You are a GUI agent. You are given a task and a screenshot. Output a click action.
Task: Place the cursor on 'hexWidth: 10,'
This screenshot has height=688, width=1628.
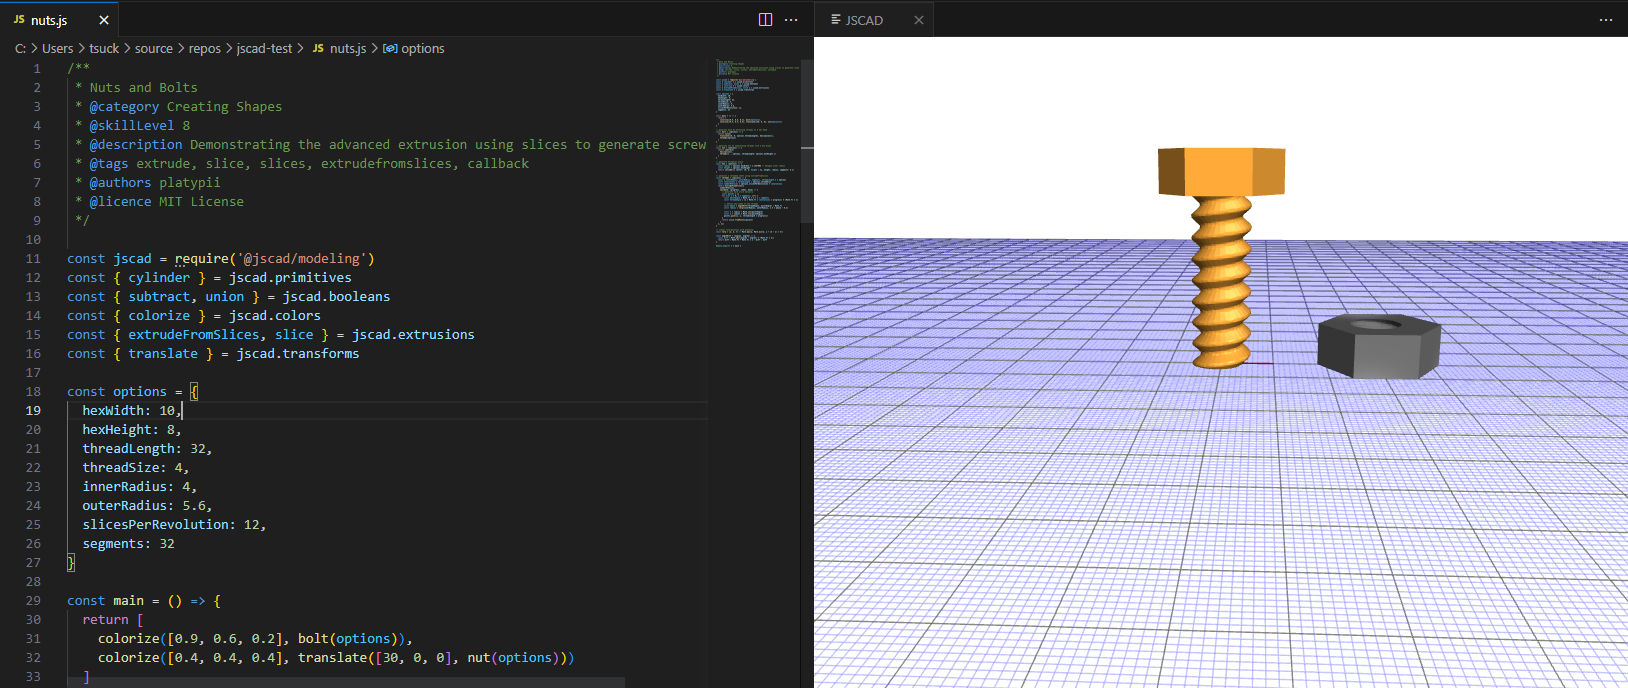click(x=132, y=410)
